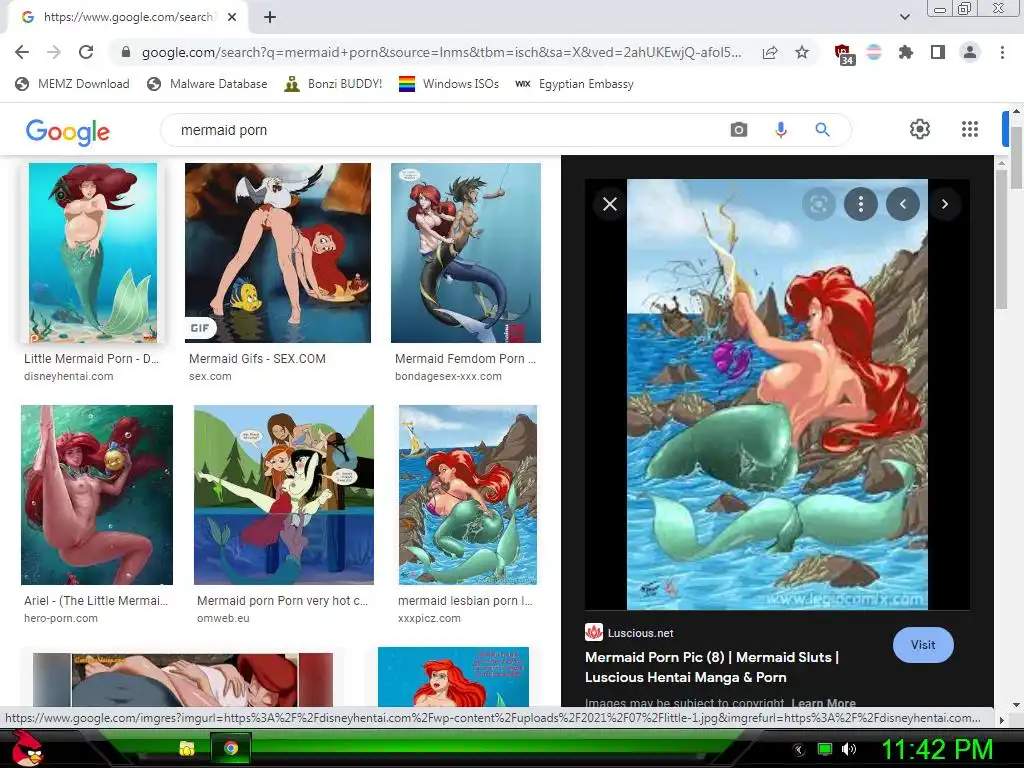Open the Egyptian Embassy bookmark
Viewport: 1024px width, 768px height.
[574, 84]
